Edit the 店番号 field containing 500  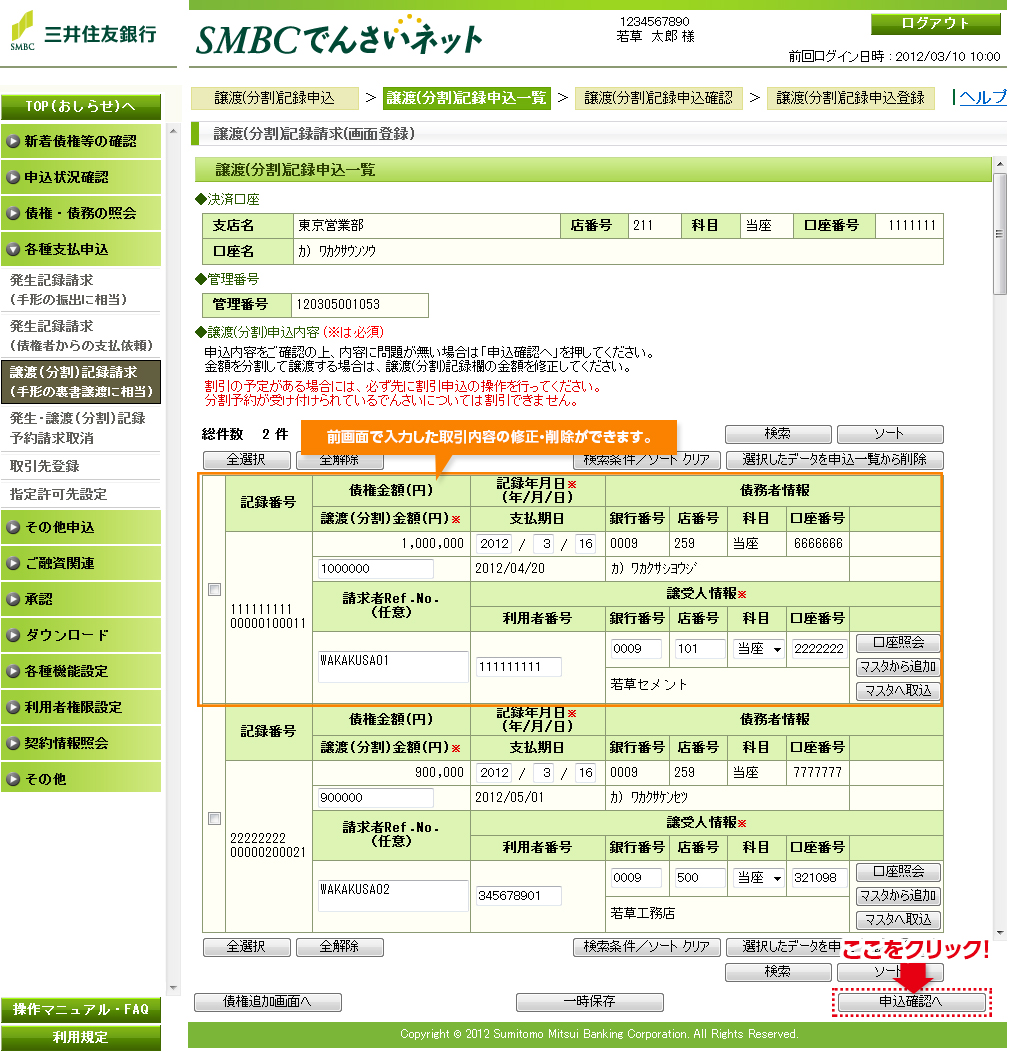(x=700, y=878)
